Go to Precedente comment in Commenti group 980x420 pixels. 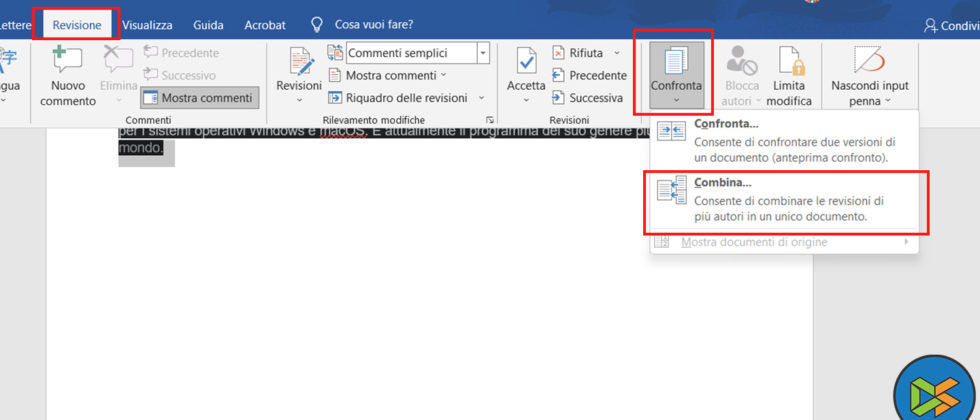[x=181, y=53]
